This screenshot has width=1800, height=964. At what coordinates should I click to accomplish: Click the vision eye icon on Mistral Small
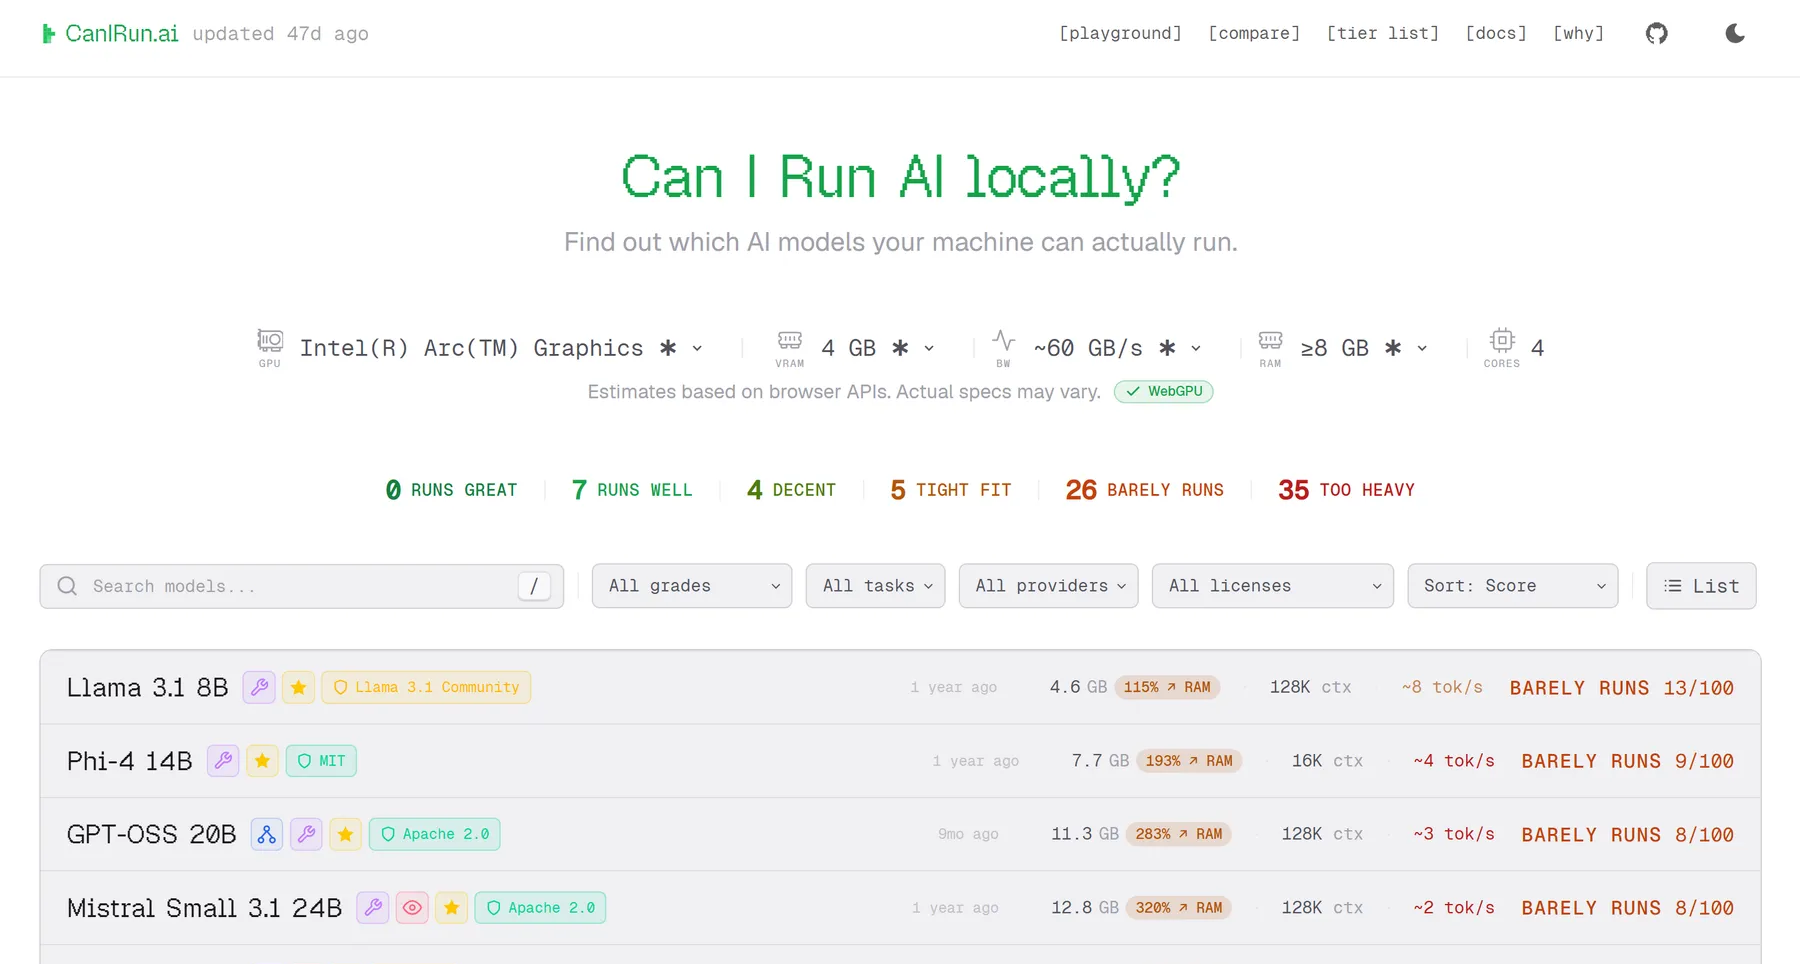click(412, 908)
